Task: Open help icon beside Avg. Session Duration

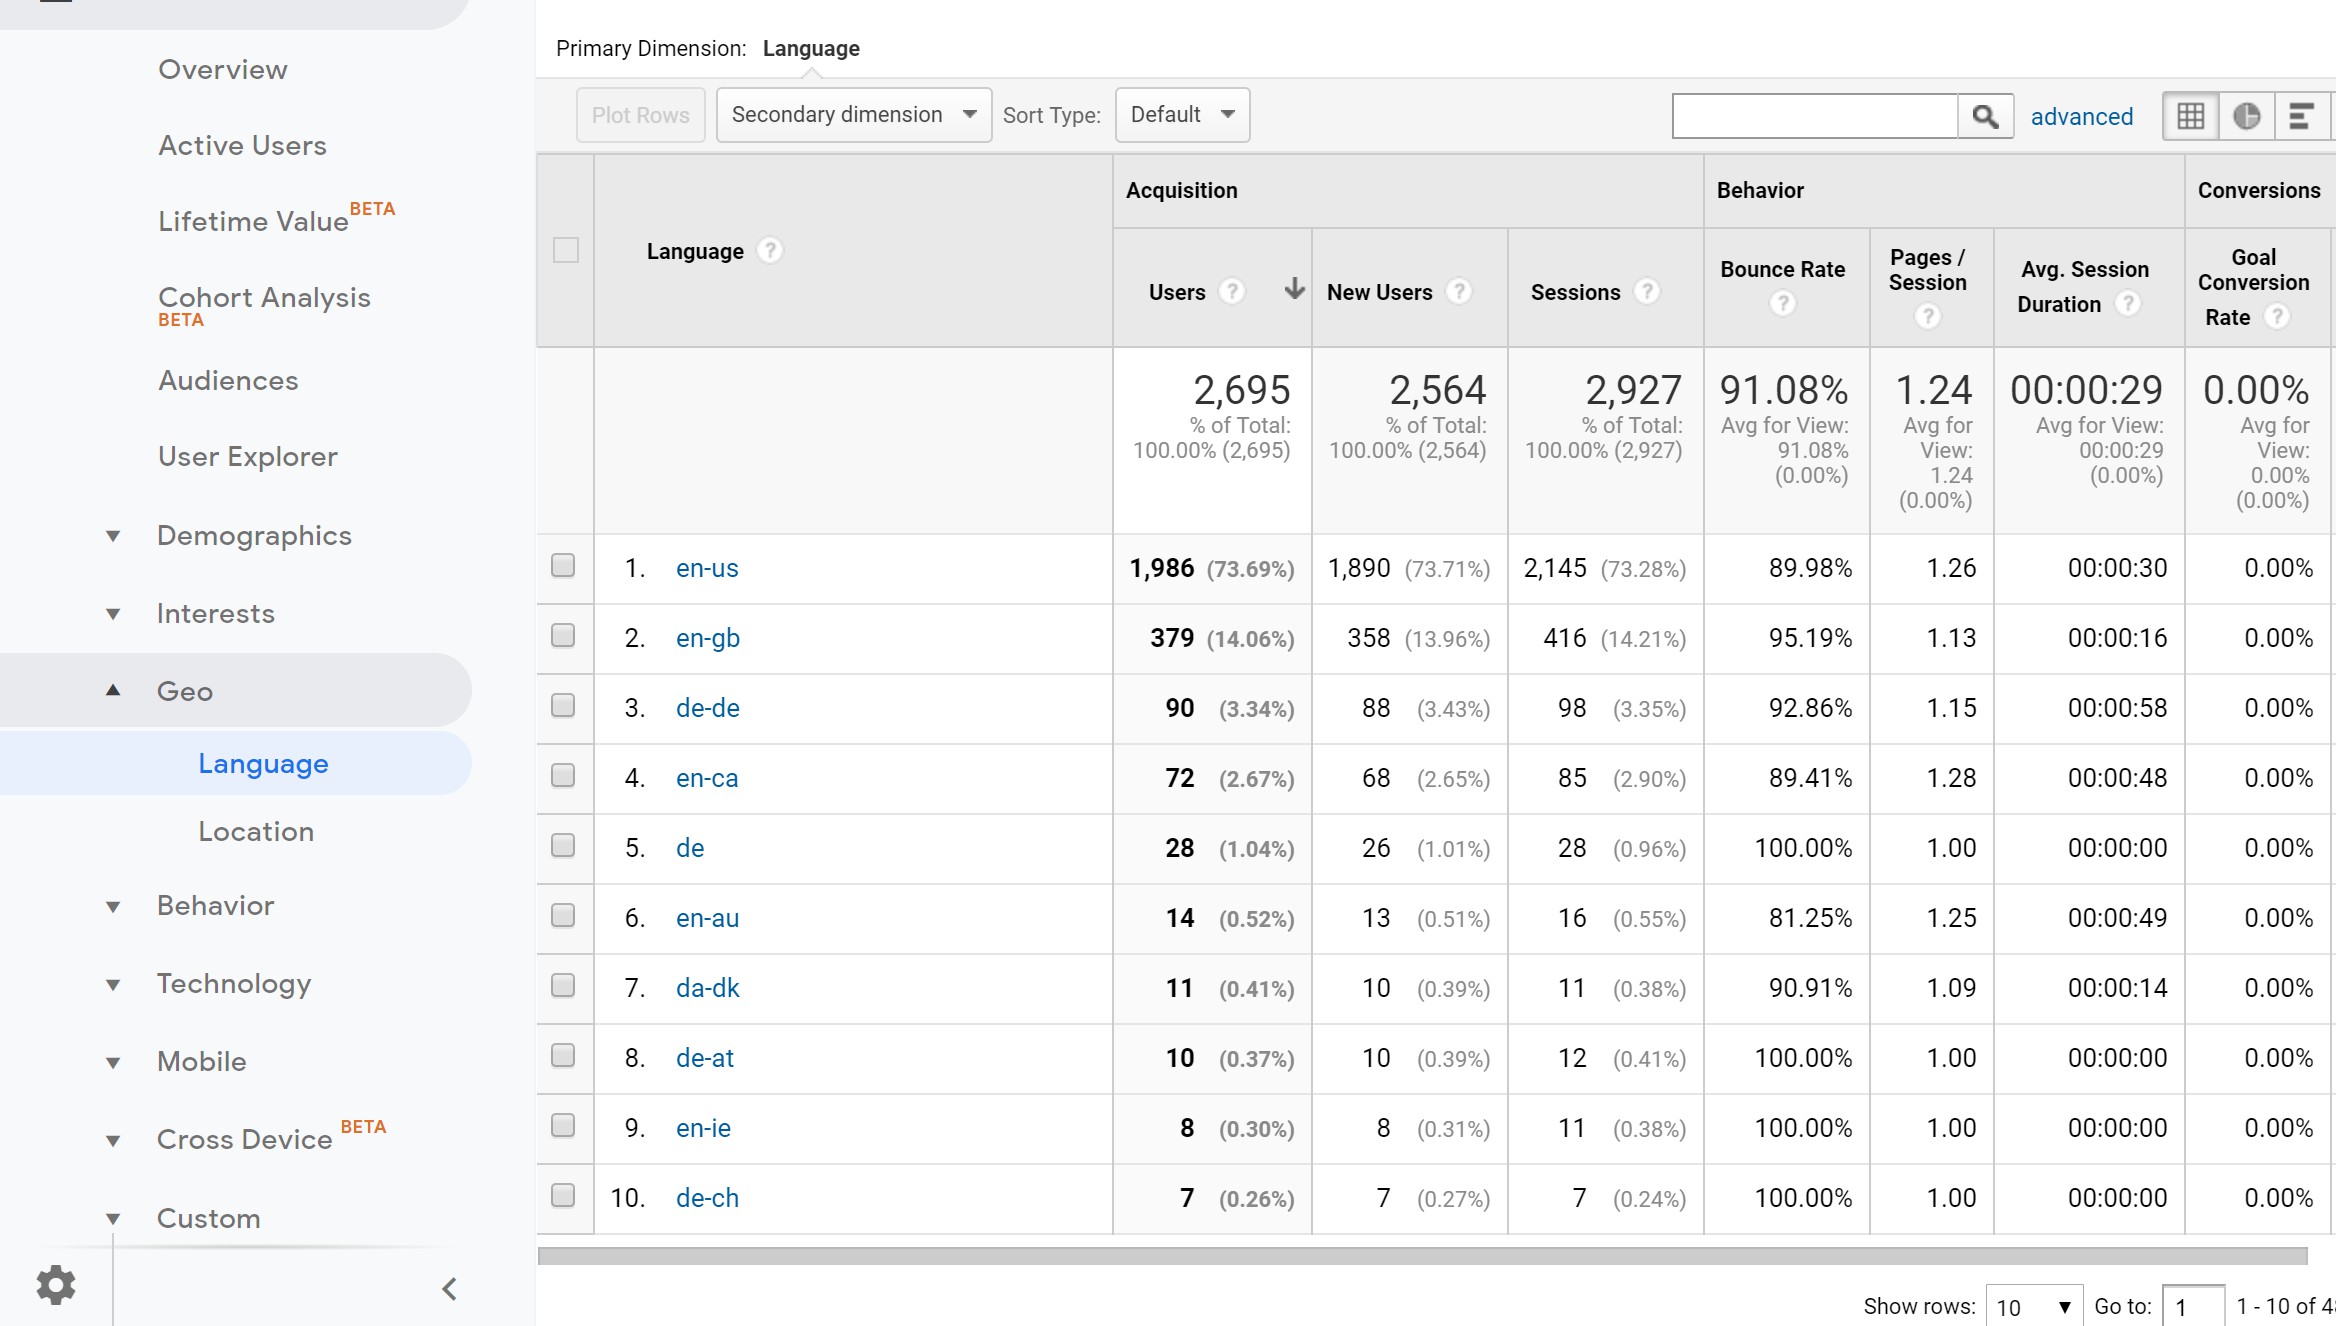Action: [x=2128, y=303]
